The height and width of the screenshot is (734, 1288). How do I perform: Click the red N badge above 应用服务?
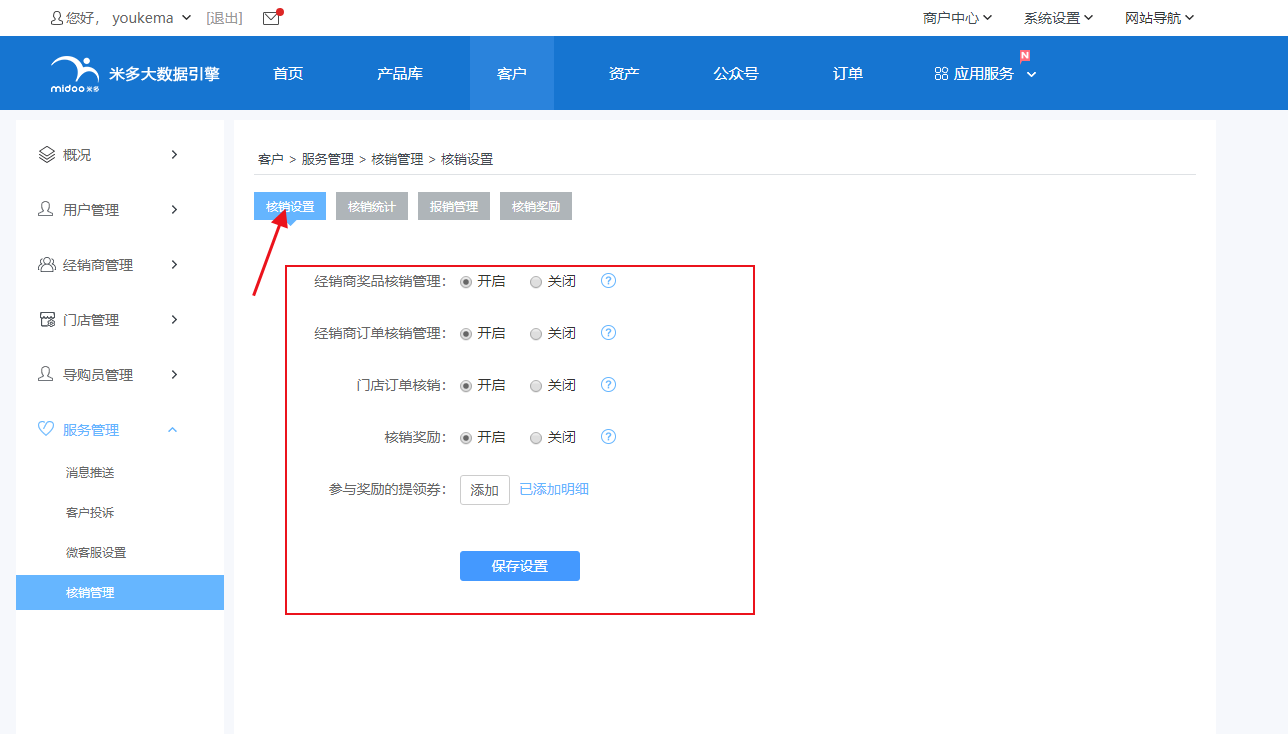click(1025, 55)
